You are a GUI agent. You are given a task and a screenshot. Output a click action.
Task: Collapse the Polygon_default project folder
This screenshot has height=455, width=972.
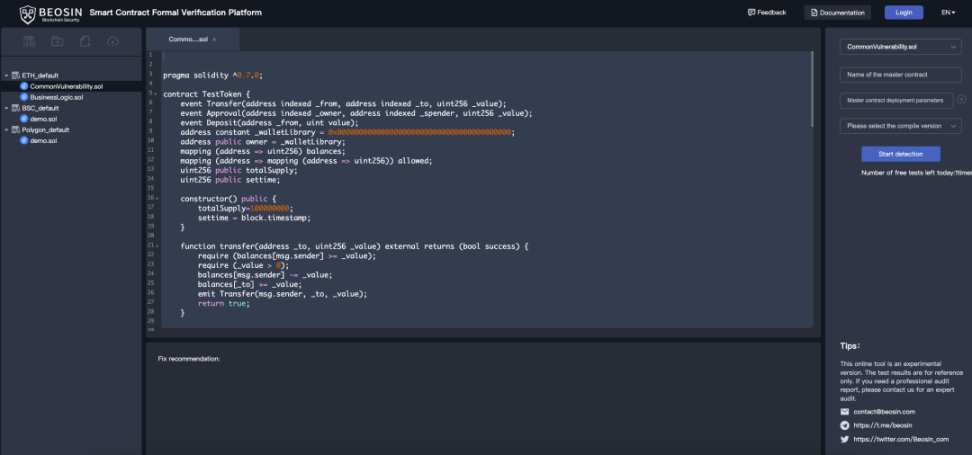[6, 130]
